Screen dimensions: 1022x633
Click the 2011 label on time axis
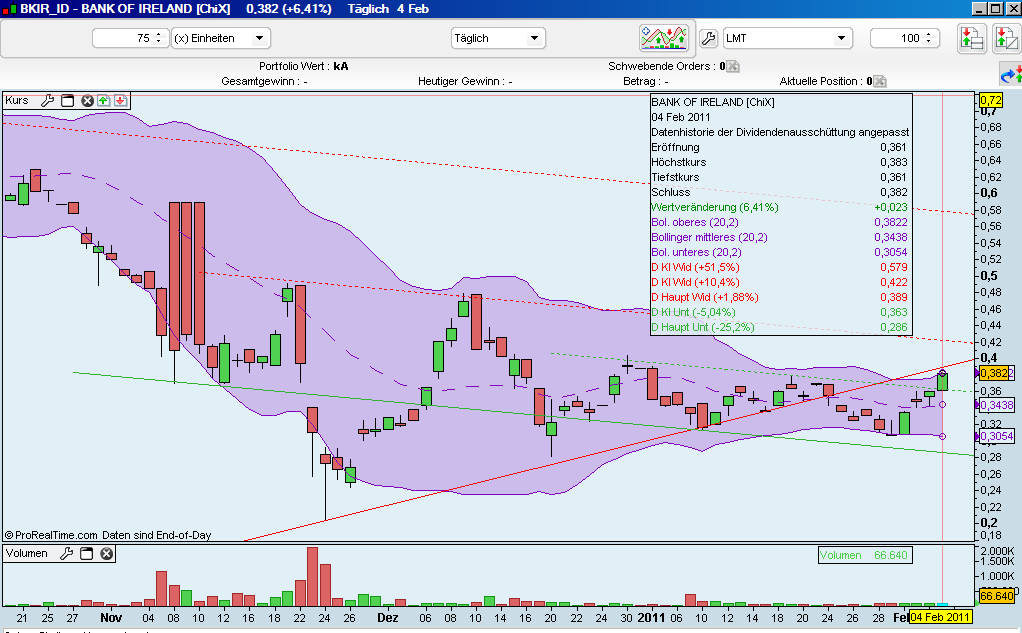650,617
